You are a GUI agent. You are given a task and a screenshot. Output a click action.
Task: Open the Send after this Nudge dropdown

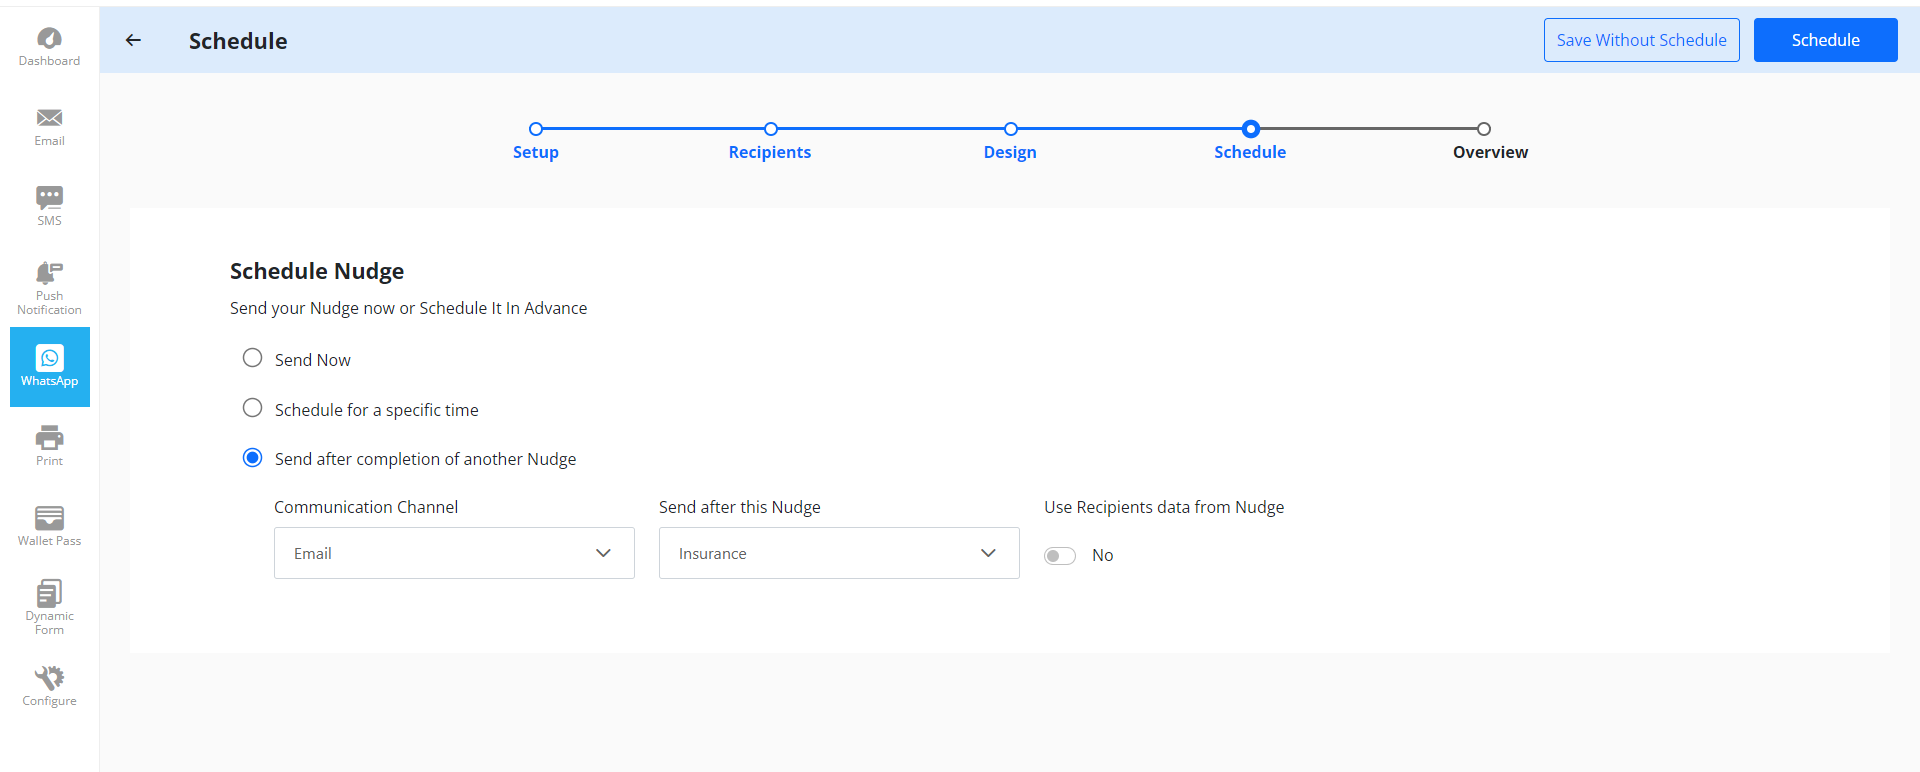pyautogui.click(x=839, y=553)
